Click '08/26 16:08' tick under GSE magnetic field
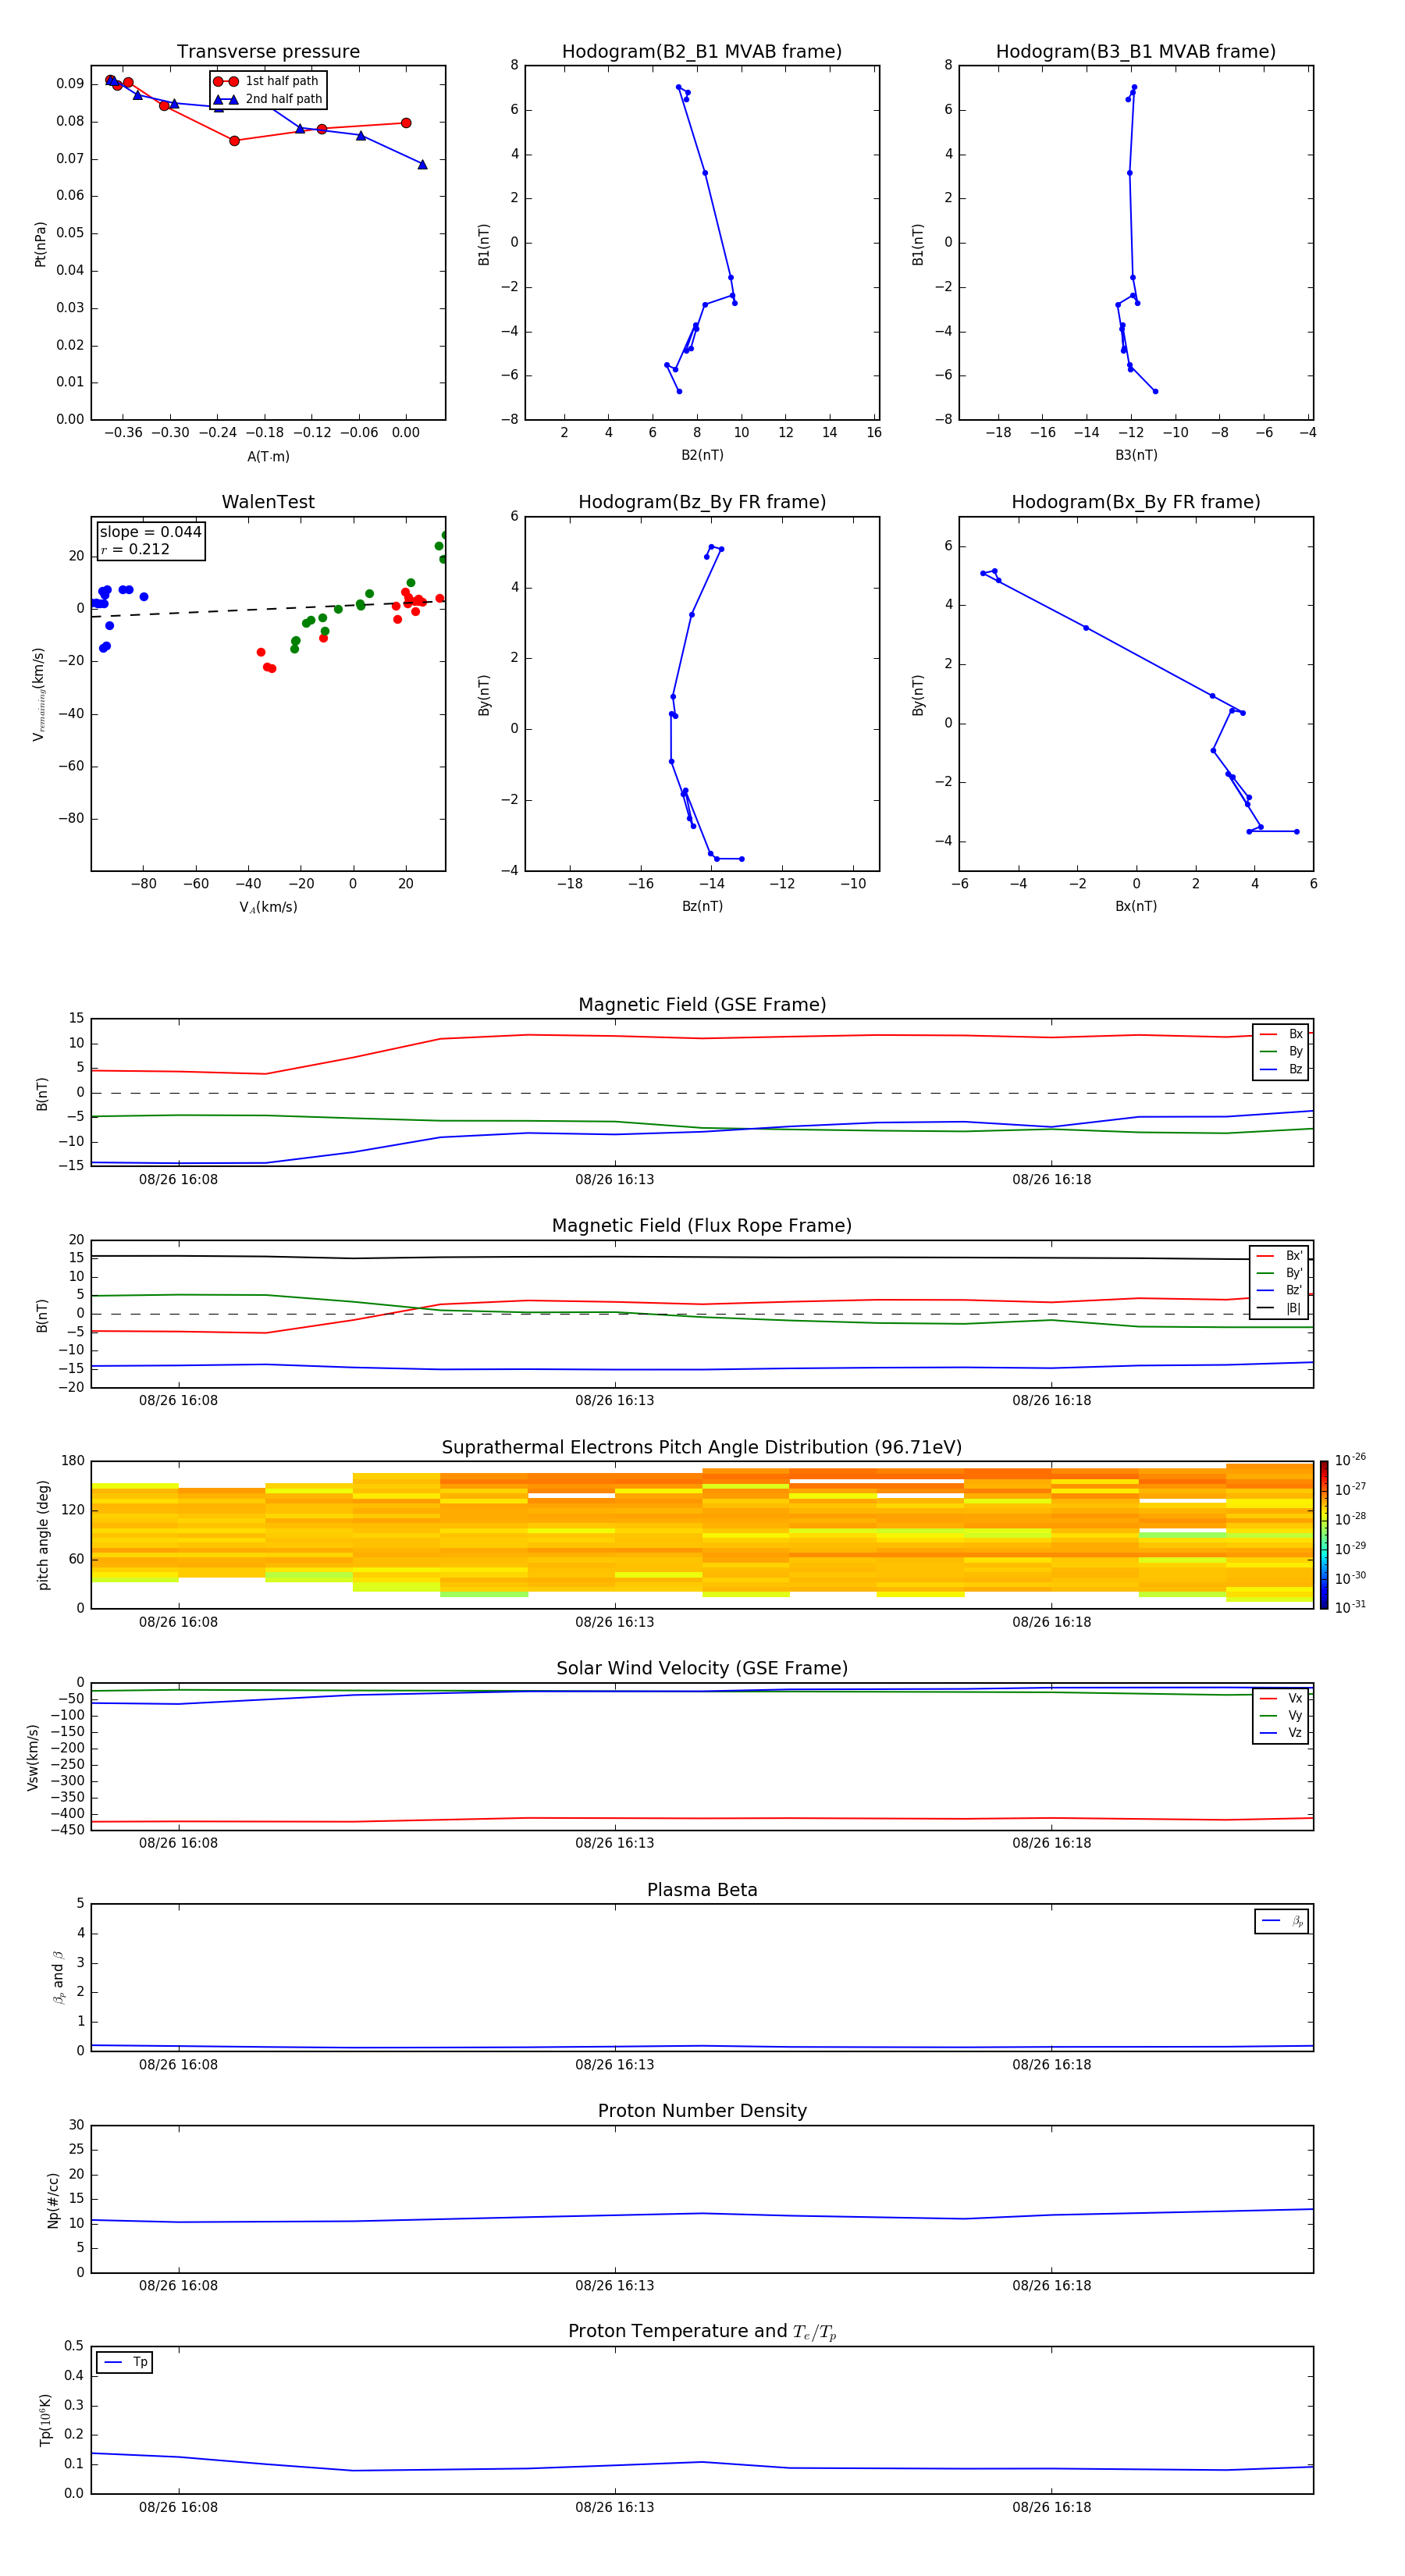Viewport: 1405px width, 2576px height. (178, 1180)
